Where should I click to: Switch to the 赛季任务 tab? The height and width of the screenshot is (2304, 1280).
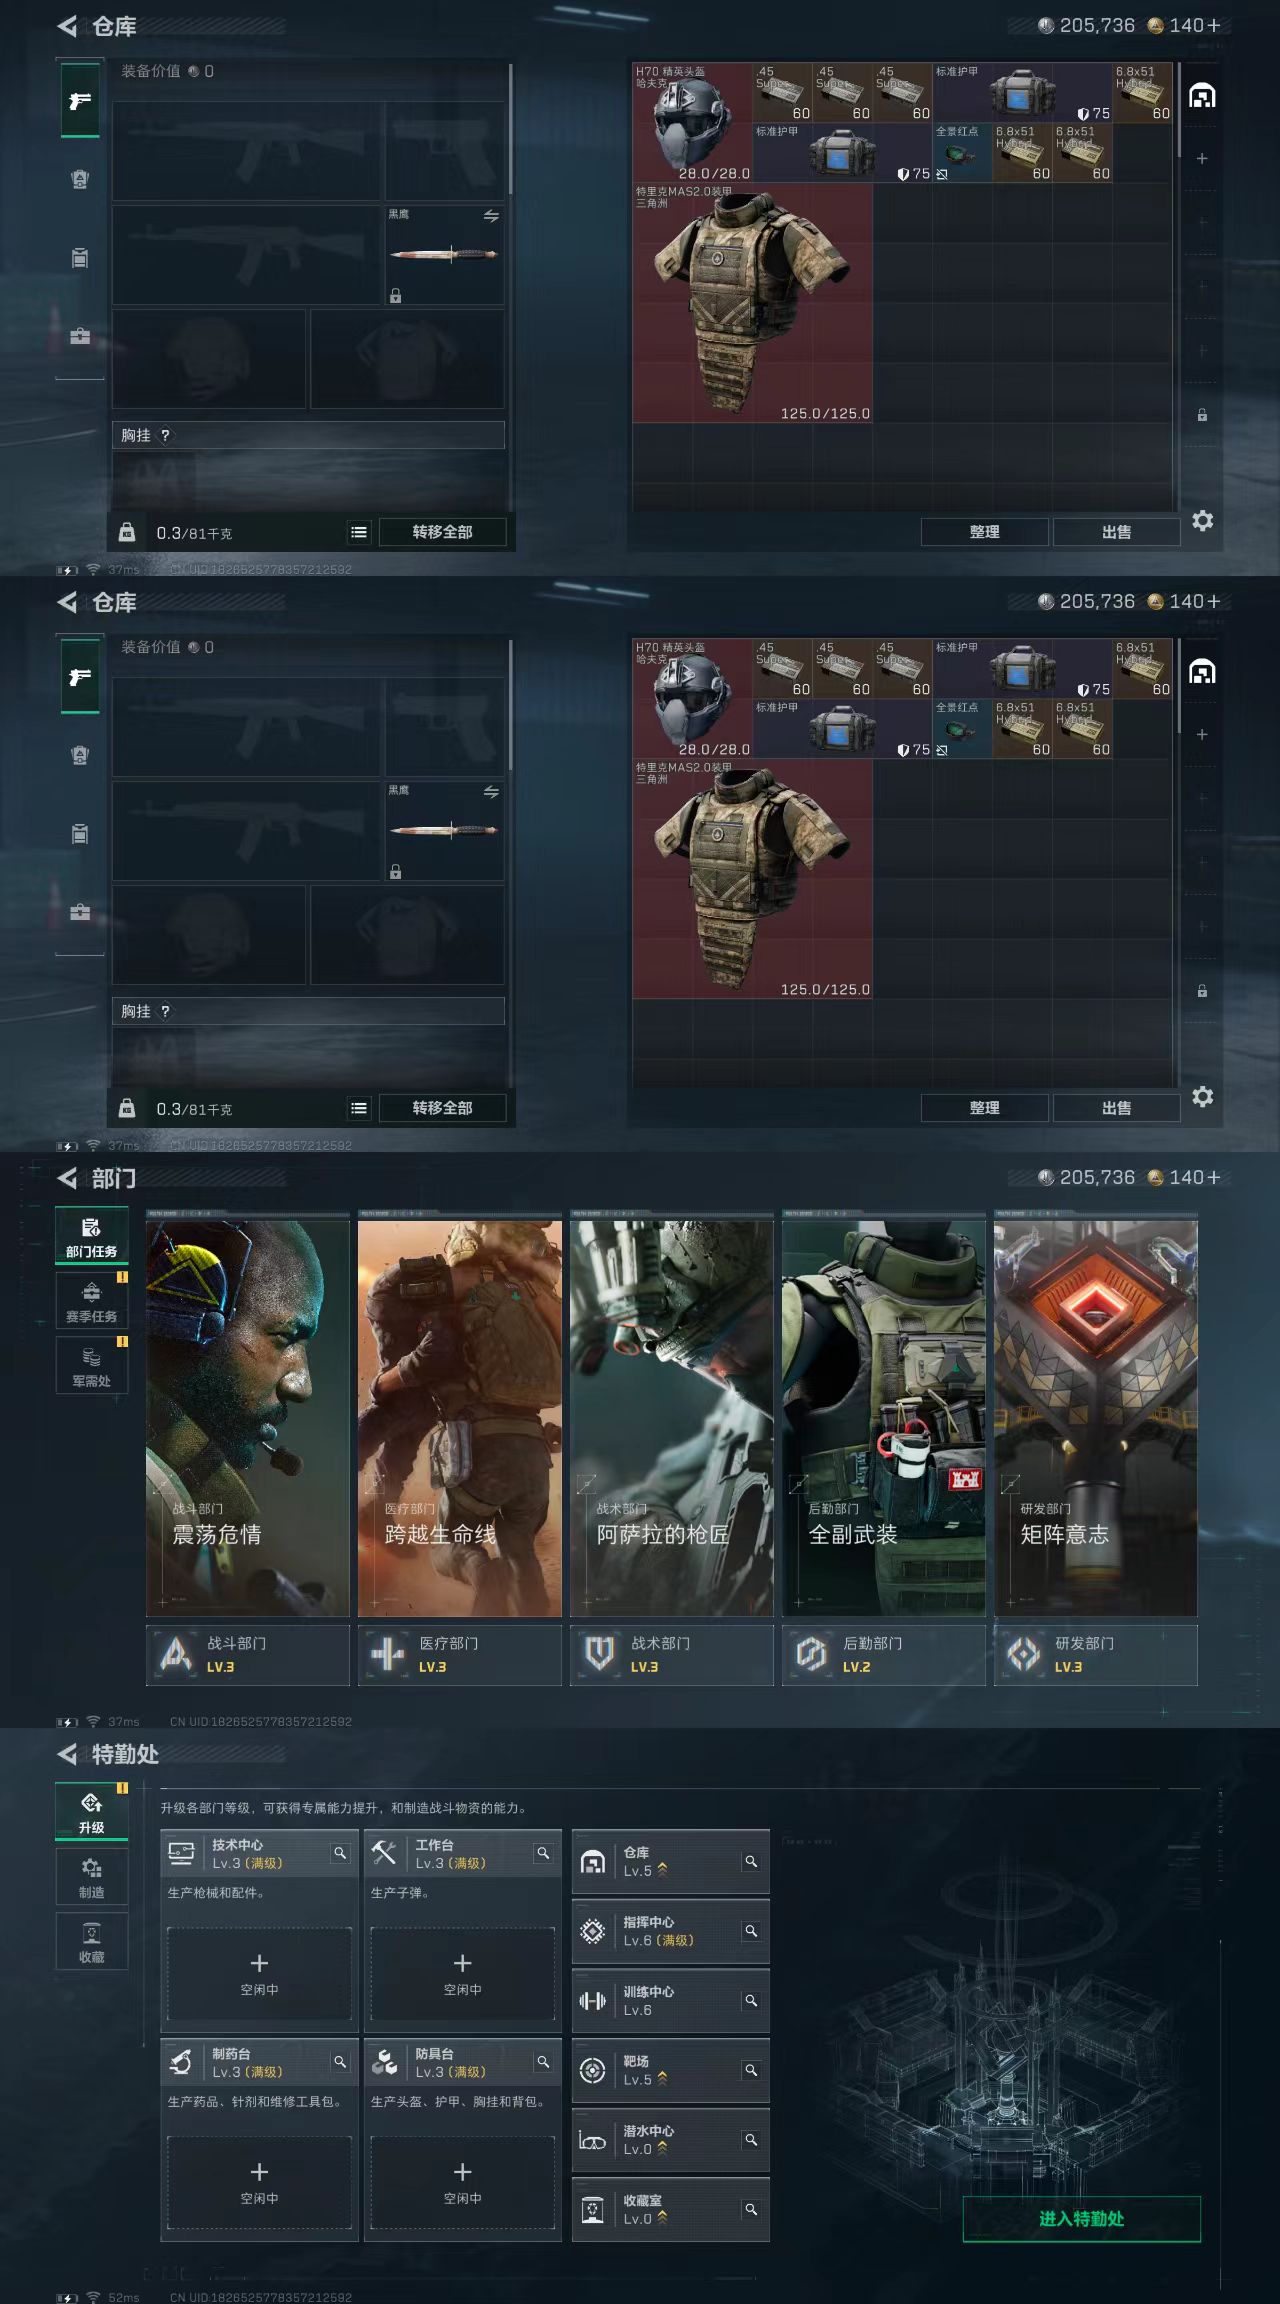(91, 1301)
